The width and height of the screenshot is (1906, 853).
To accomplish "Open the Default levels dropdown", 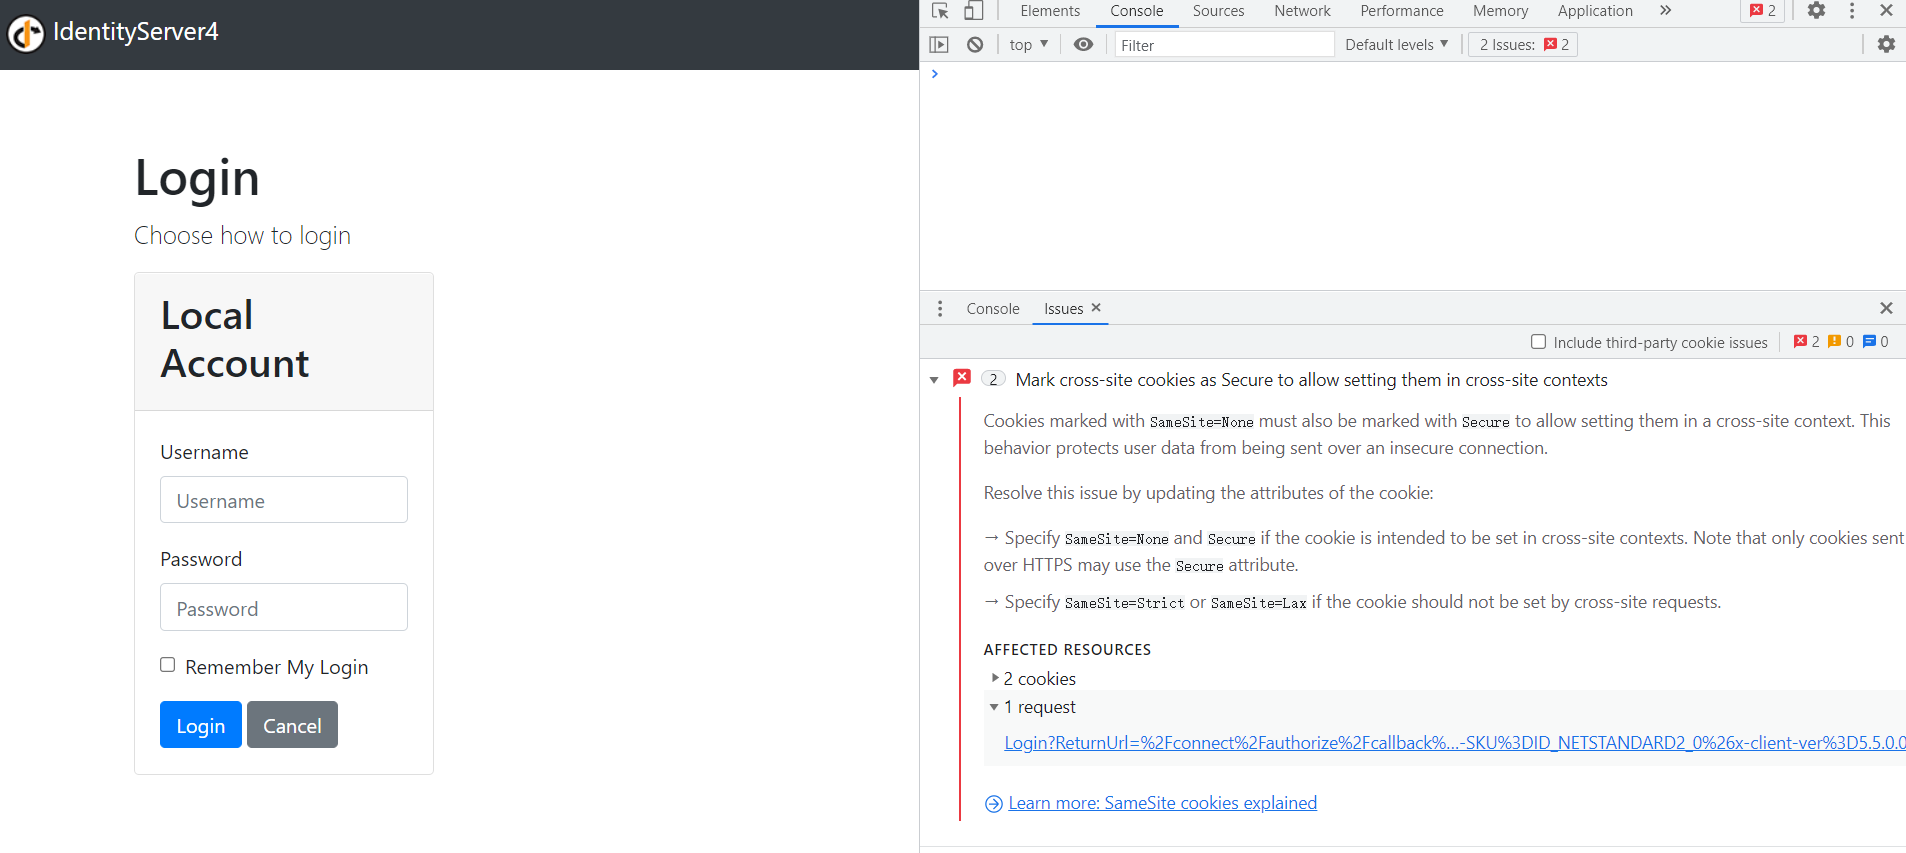I will coord(1396,45).
